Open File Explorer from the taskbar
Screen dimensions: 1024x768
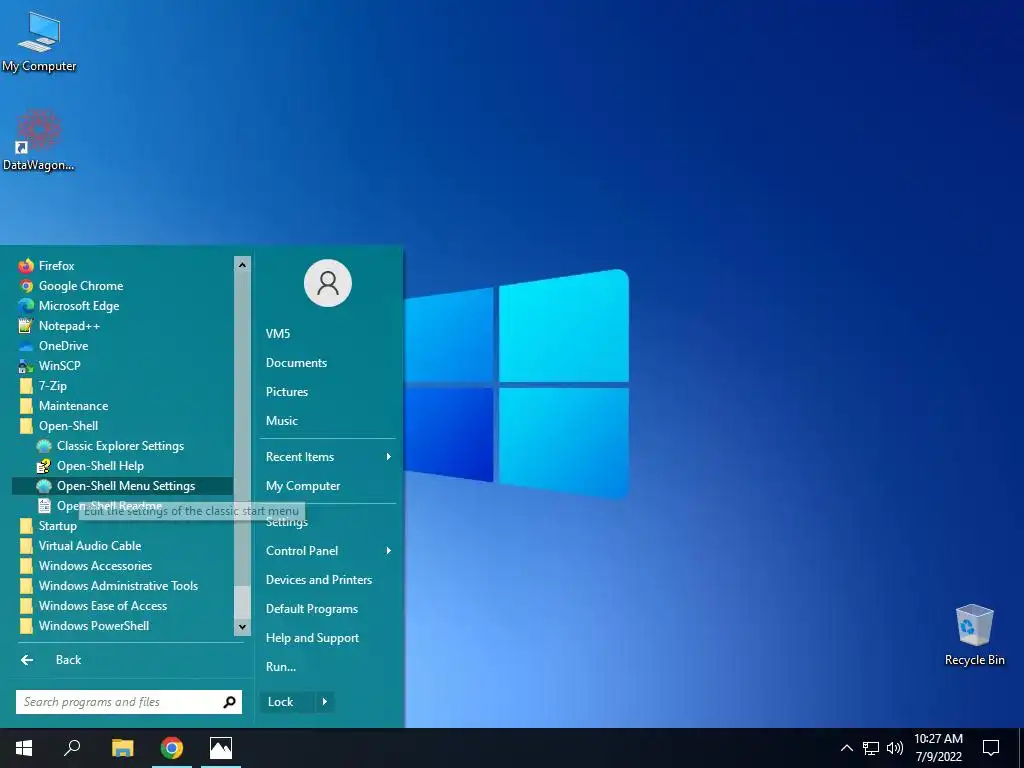(122, 748)
